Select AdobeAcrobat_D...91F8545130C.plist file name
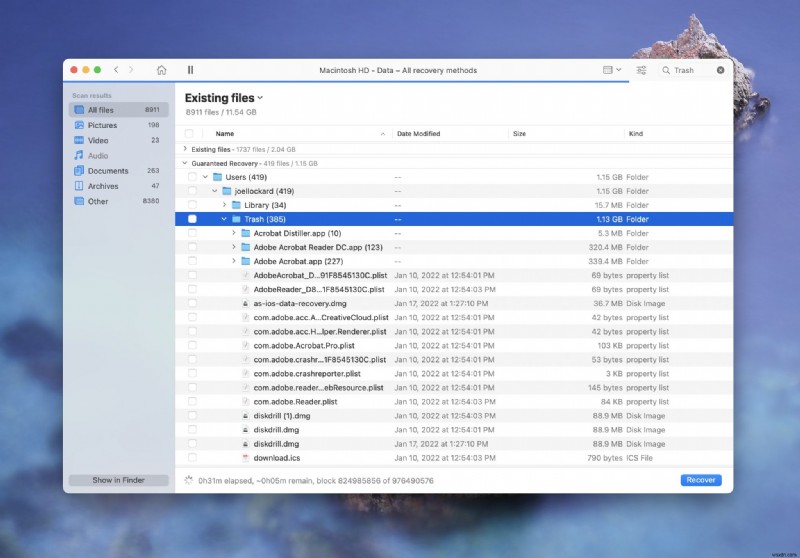800x558 pixels. pos(320,275)
